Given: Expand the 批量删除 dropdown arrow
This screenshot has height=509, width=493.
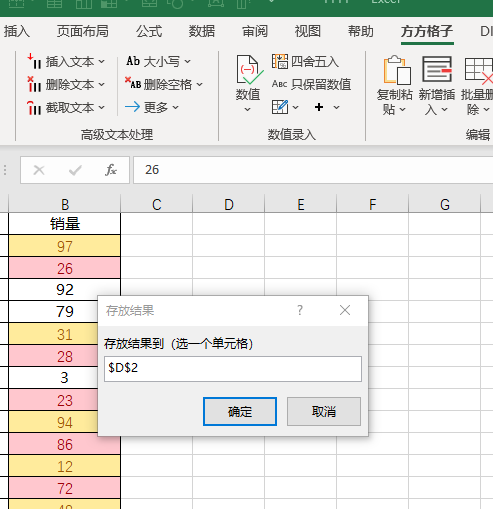Looking at the screenshot, I should (486, 109).
